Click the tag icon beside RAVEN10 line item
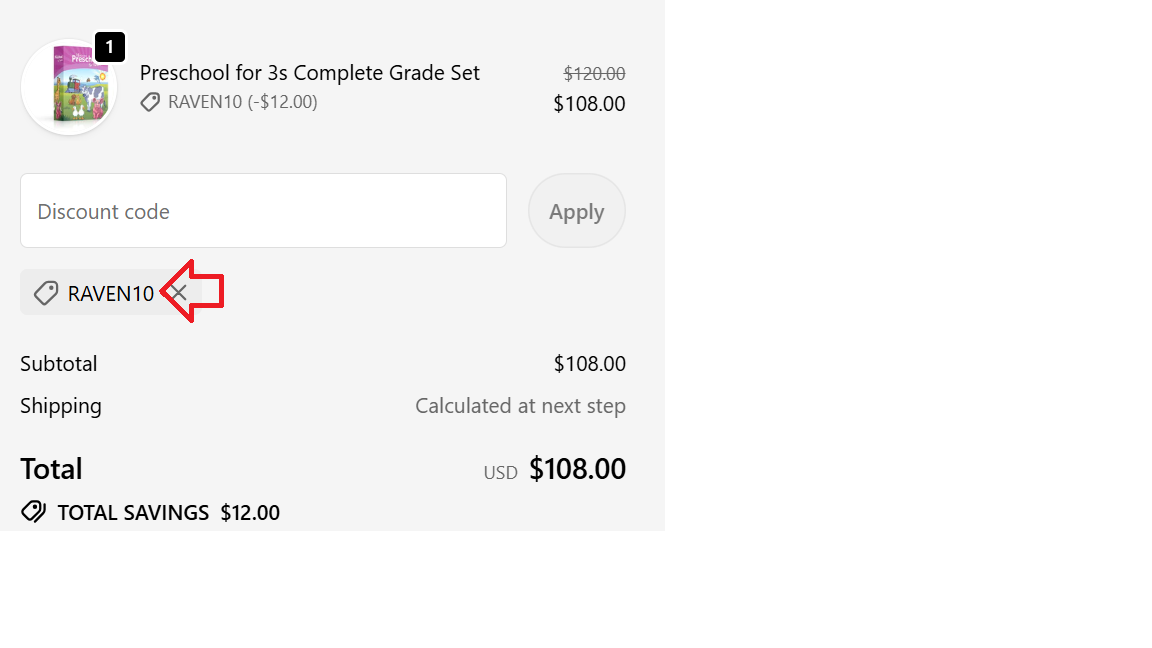The width and height of the screenshot is (1152, 648). [150, 102]
